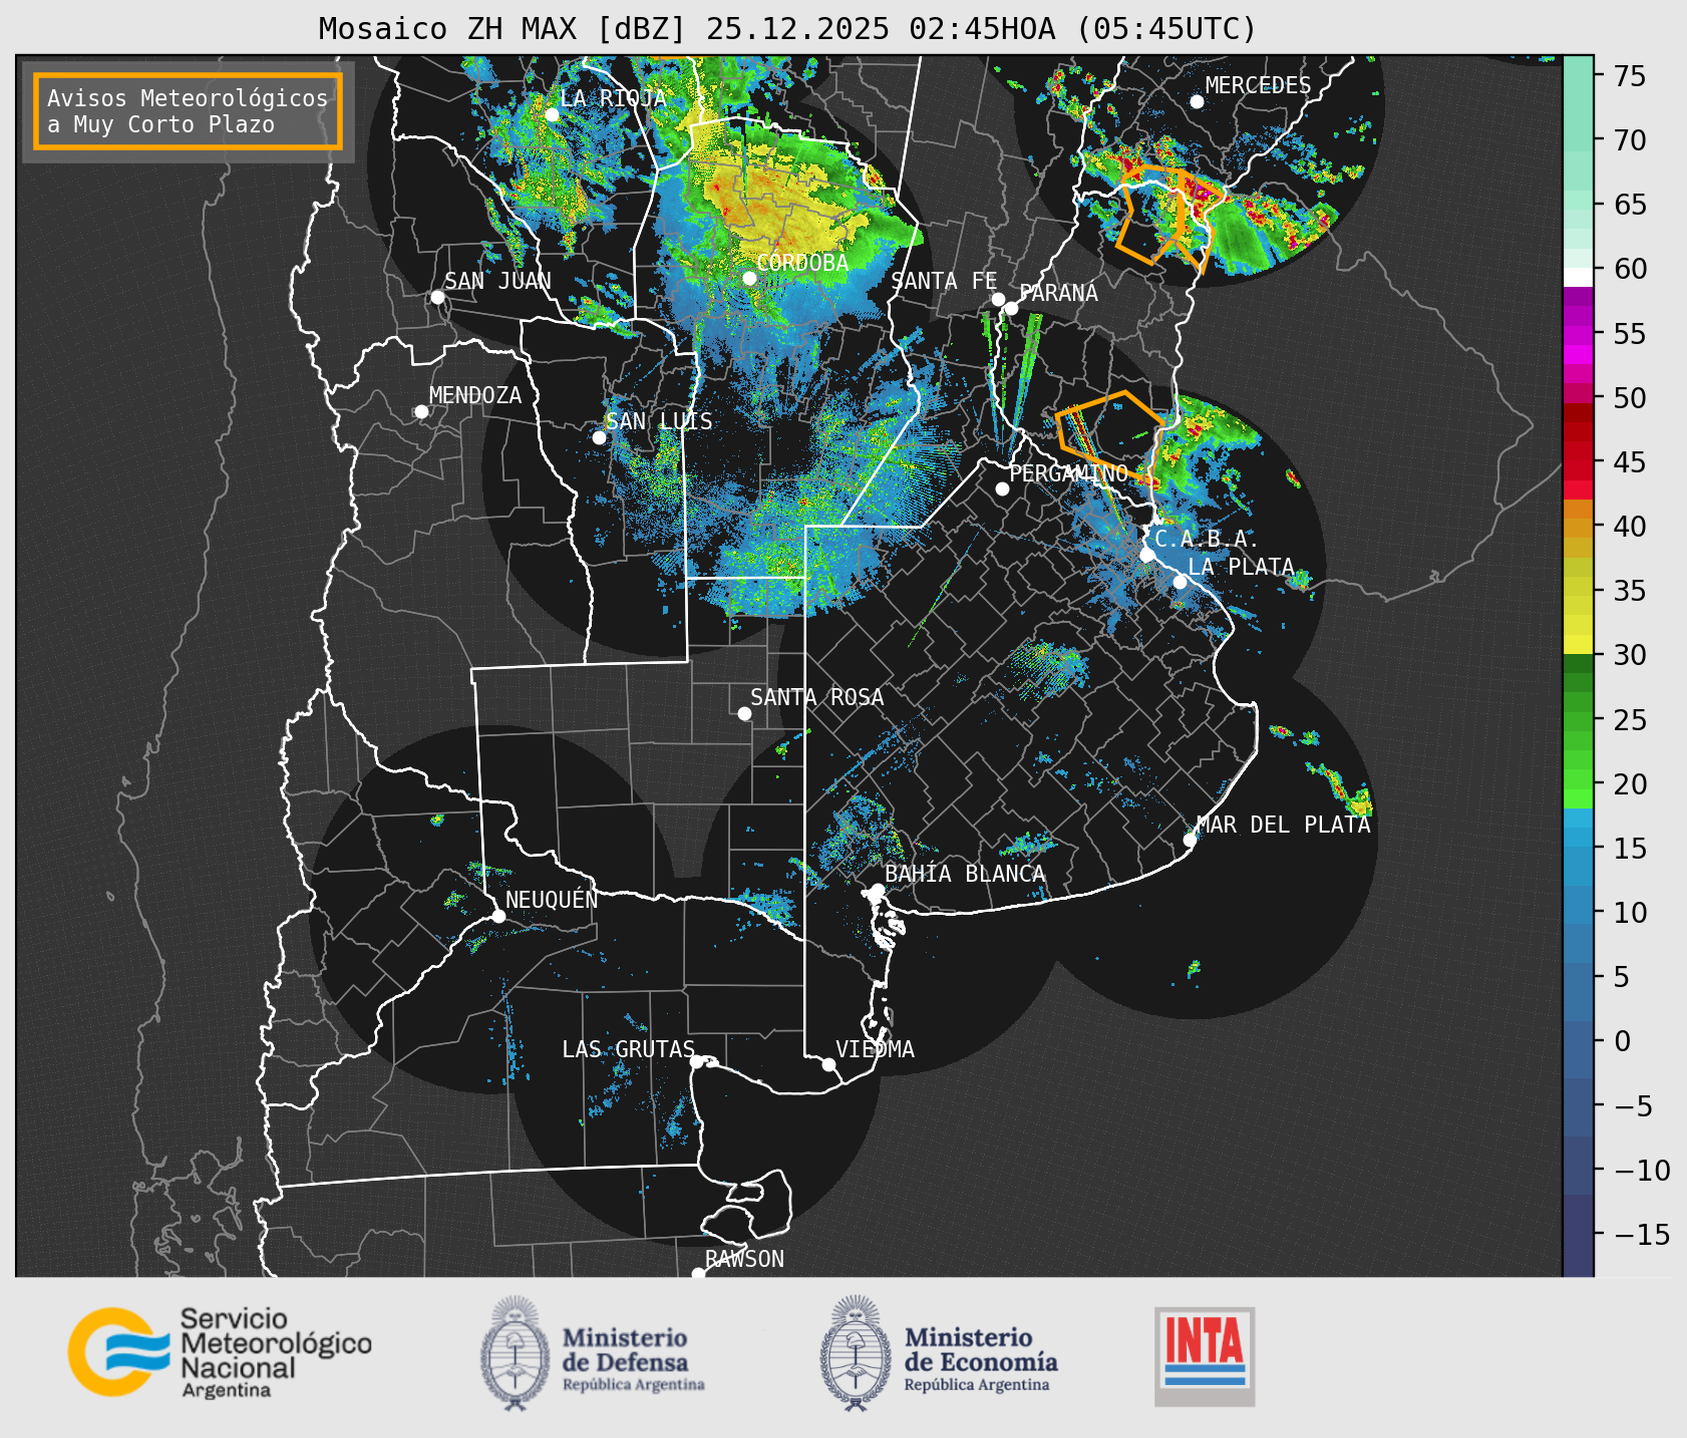The height and width of the screenshot is (1438, 1687).
Task: Click the Ministerio de Defensa emblem
Action: (515, 1352)
